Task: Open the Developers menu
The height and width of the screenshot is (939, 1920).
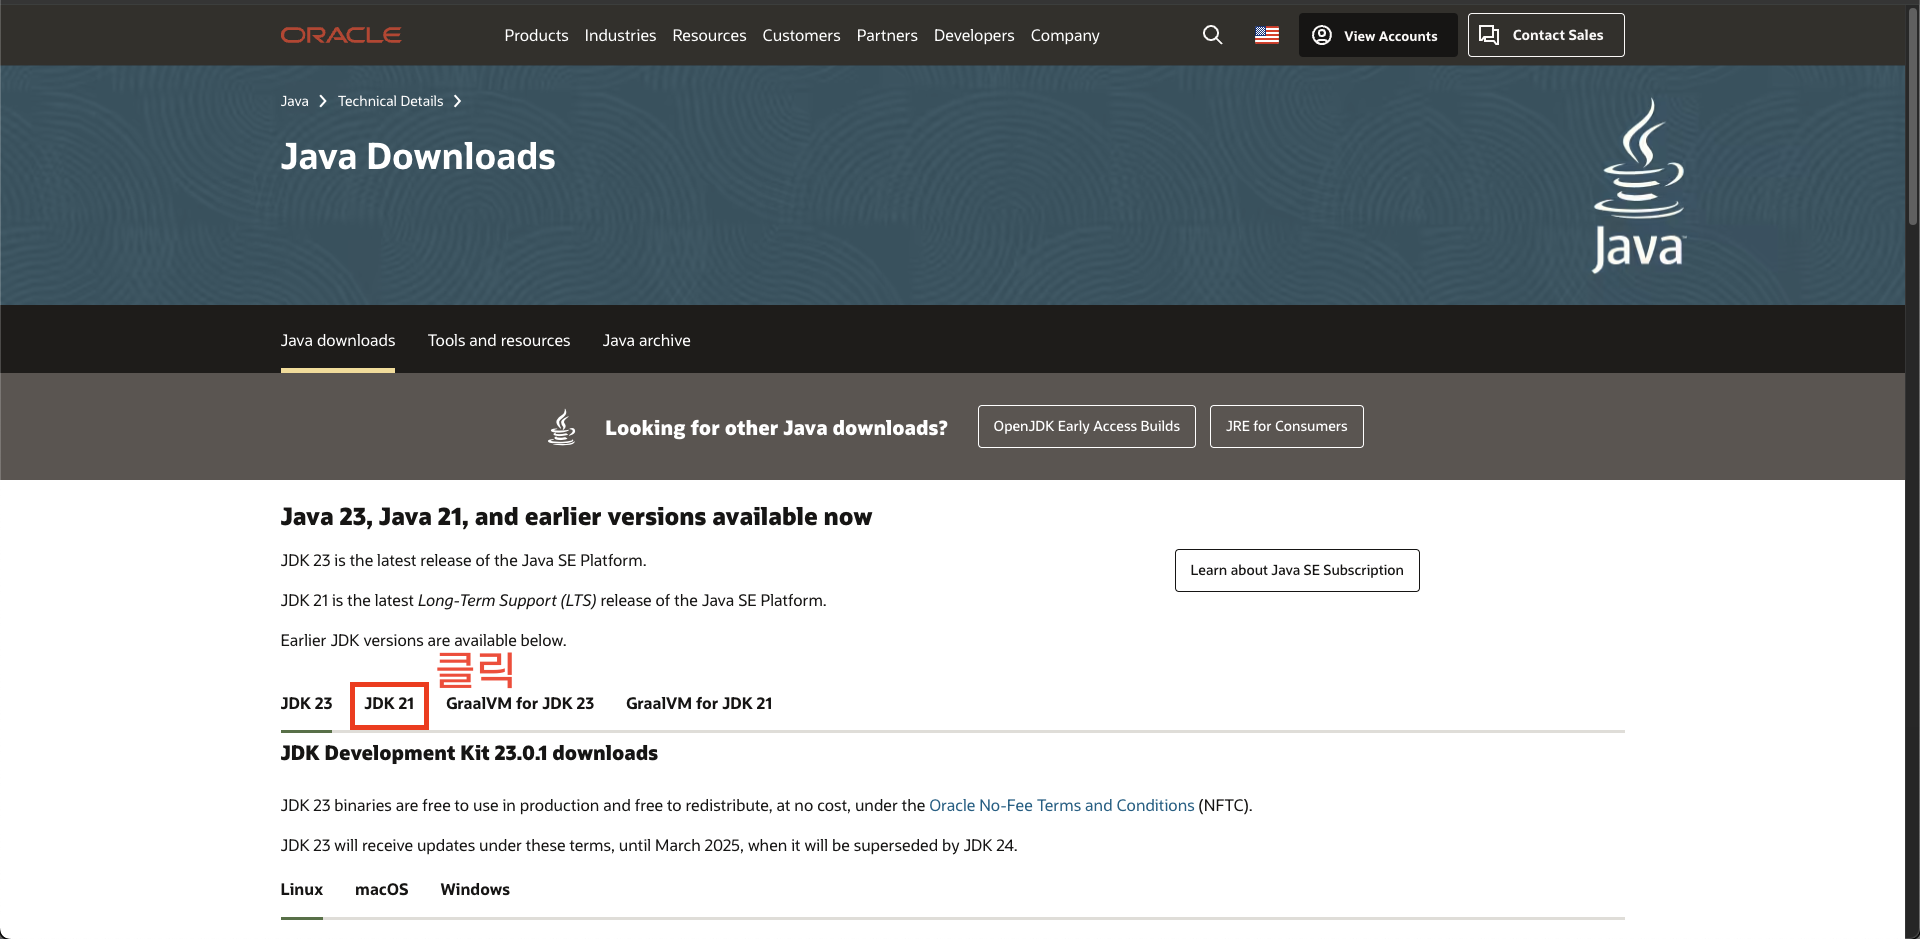Action: coord(974,35)
